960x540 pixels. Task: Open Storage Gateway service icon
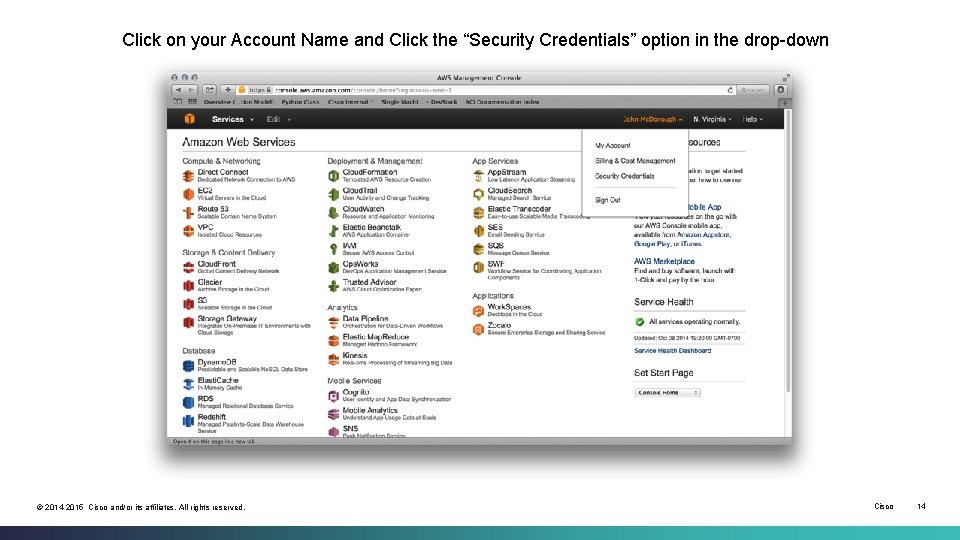(x=189, y=323)
